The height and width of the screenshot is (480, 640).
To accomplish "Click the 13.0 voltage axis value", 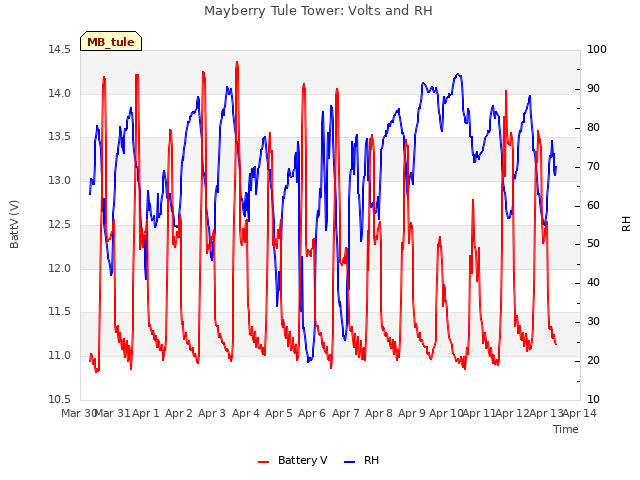I will [x=60, y=180].
